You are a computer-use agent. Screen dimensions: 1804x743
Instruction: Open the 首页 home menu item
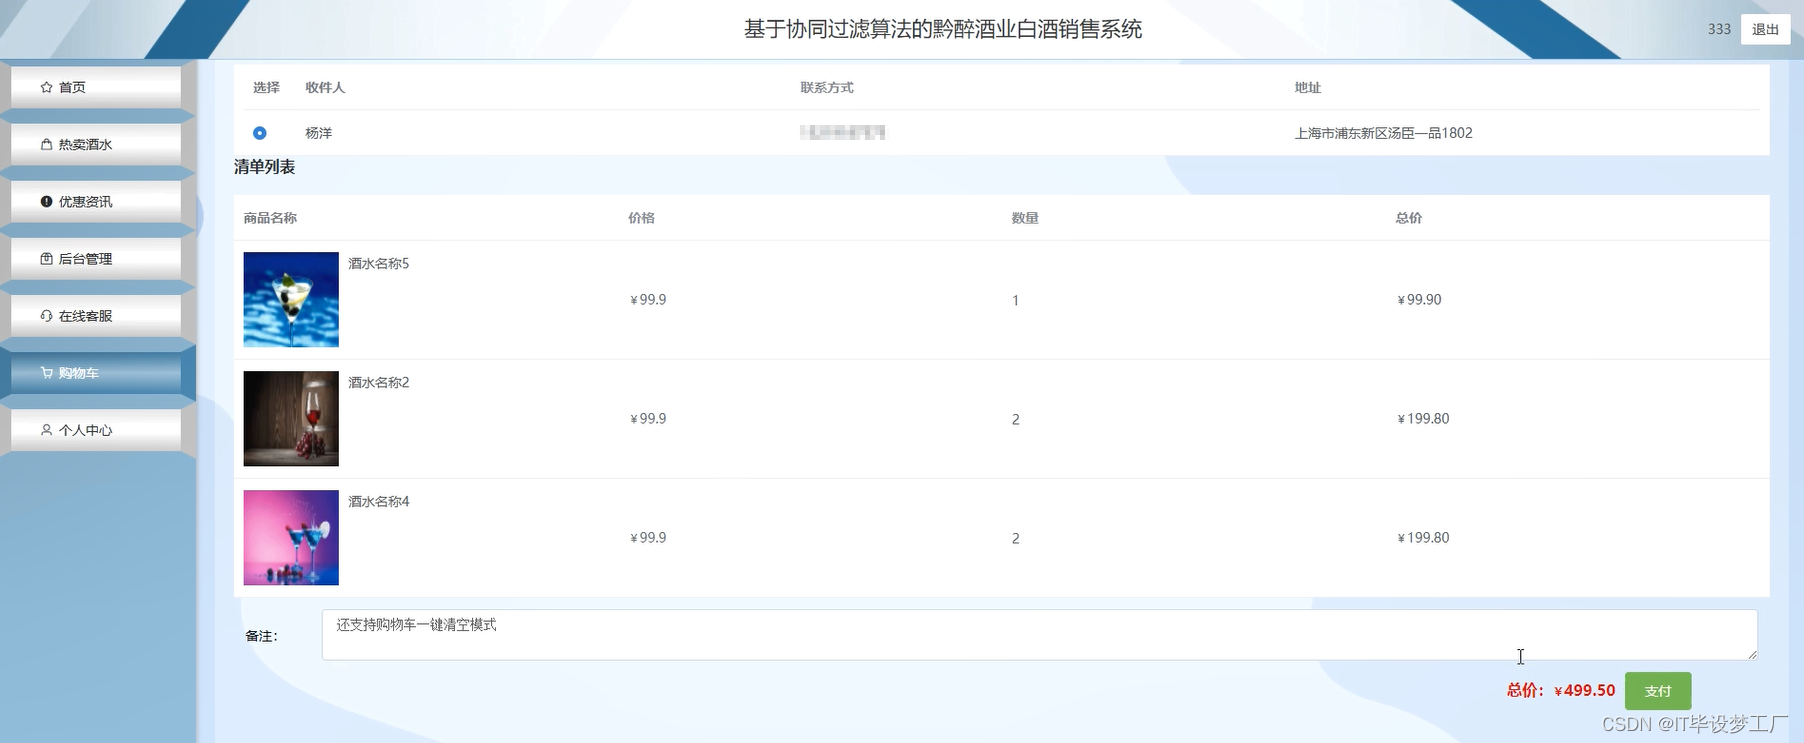(x=96, y=87)
